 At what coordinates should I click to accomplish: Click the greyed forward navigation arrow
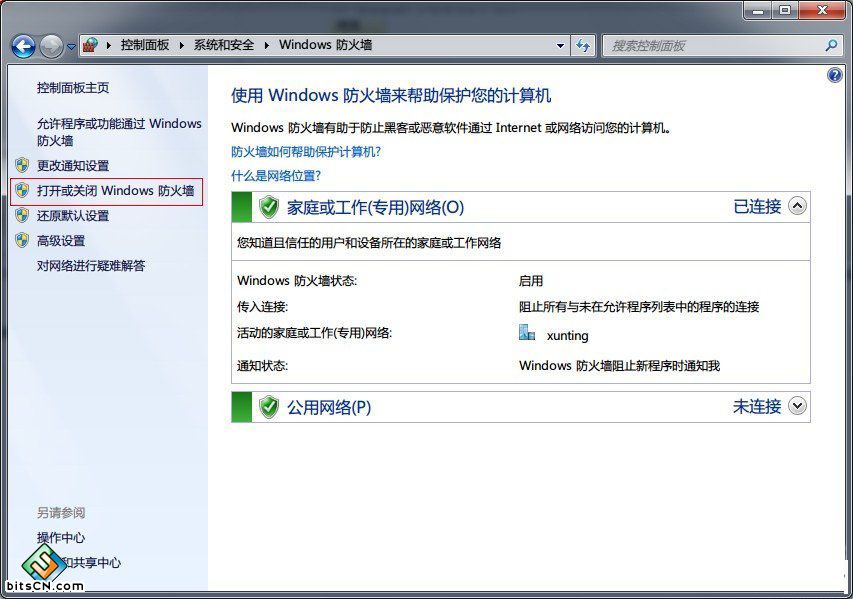click(x=52, y=46)
